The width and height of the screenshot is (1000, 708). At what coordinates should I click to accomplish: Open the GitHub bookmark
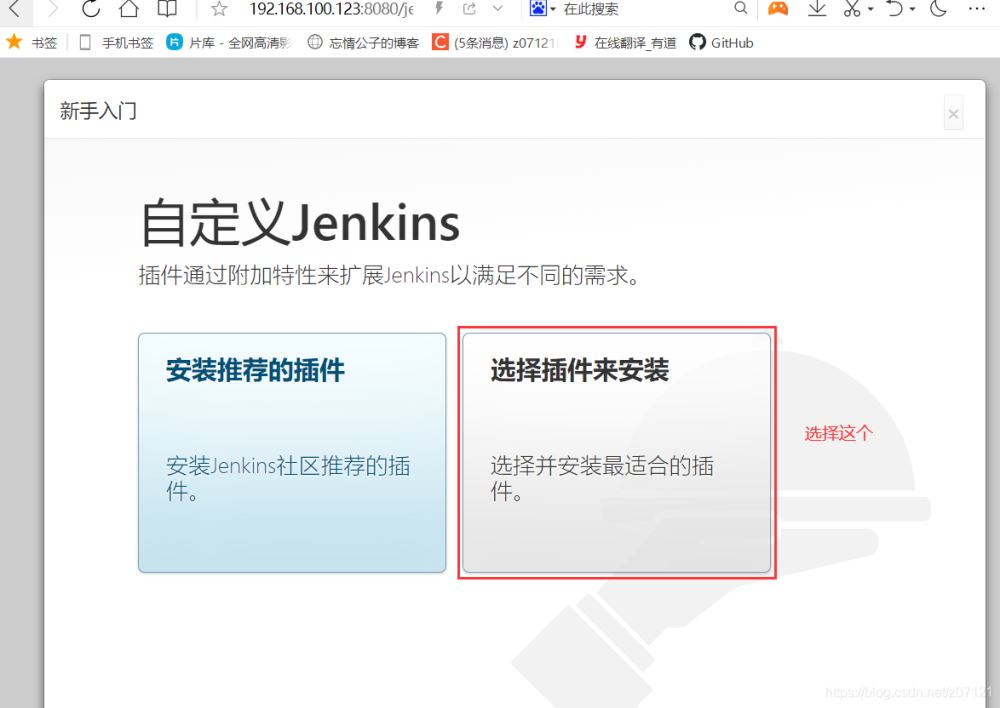click(721, 43)
